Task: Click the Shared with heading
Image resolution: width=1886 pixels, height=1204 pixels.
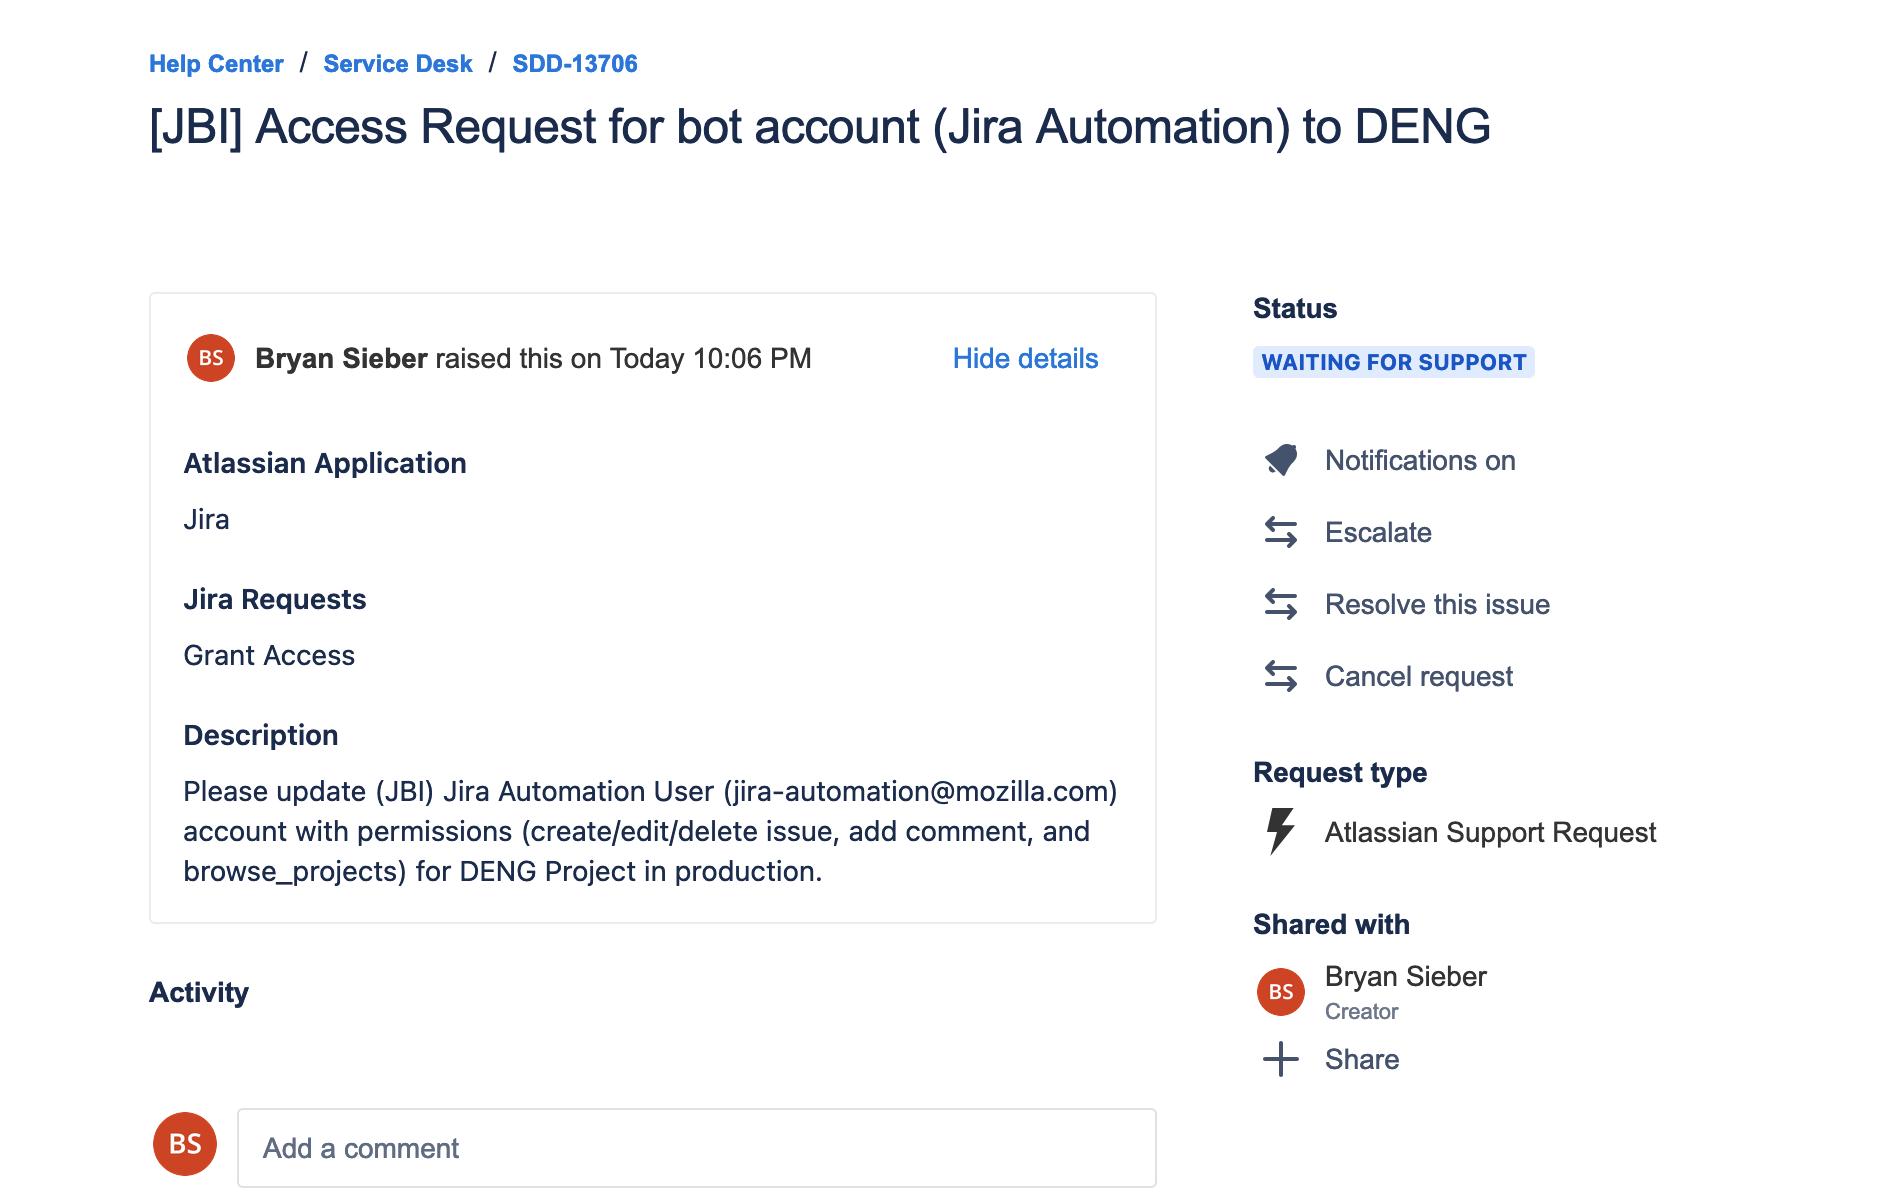Action: tap(1331, 925)
